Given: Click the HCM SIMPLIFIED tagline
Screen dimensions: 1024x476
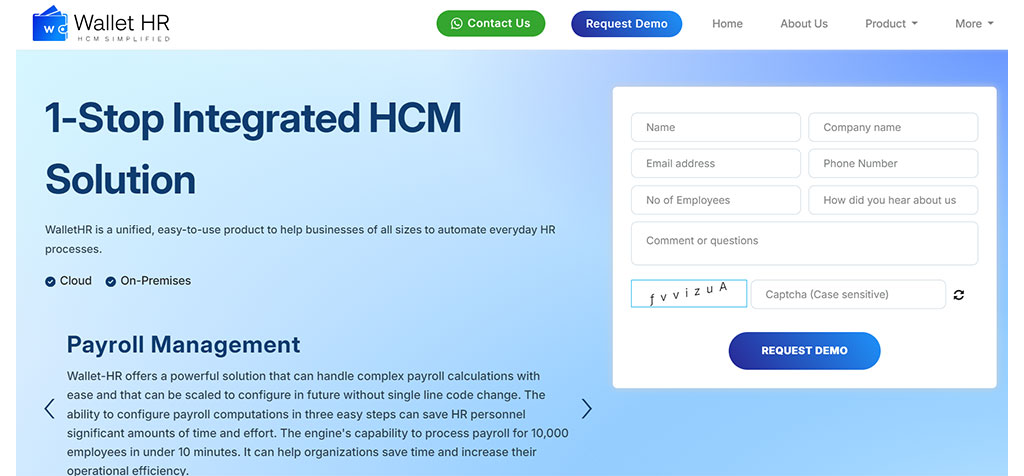Looking at the screenshot, I should tap(123, 39).
